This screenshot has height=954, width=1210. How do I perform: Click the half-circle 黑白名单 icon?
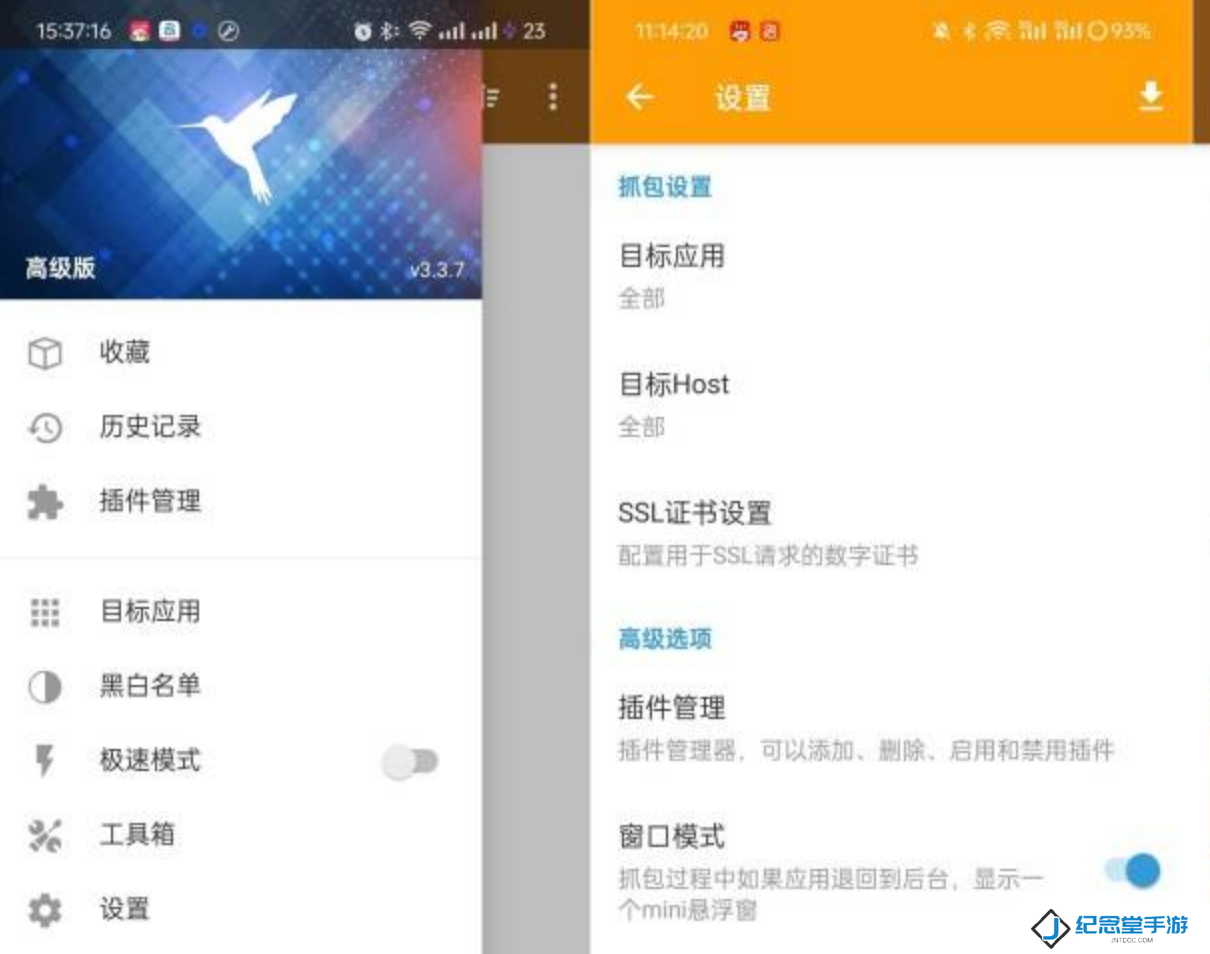point(44,687)
